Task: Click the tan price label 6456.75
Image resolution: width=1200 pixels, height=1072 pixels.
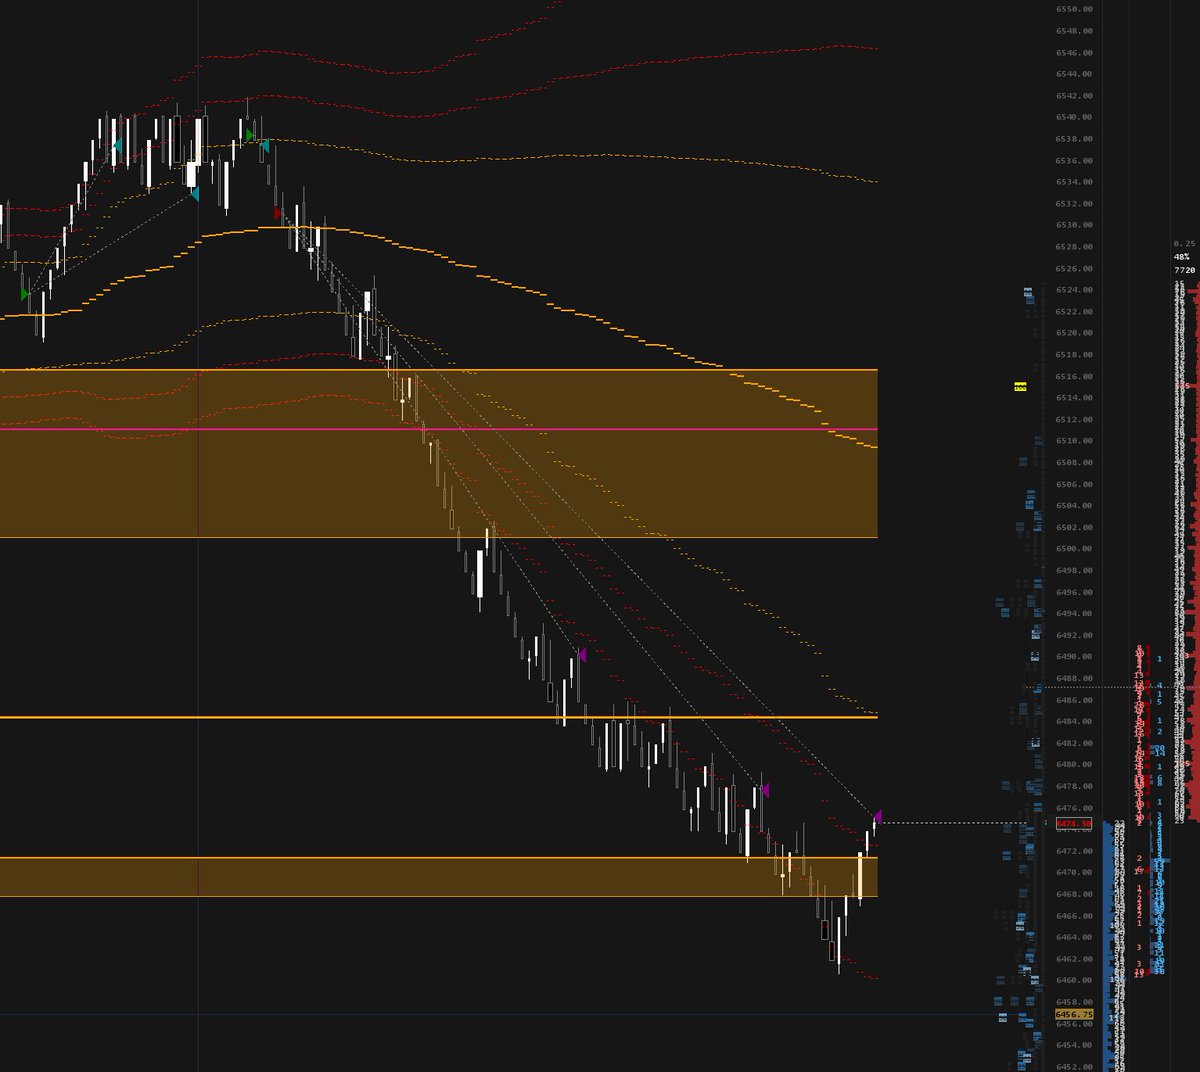Action: click(x=1074, y=1014)
